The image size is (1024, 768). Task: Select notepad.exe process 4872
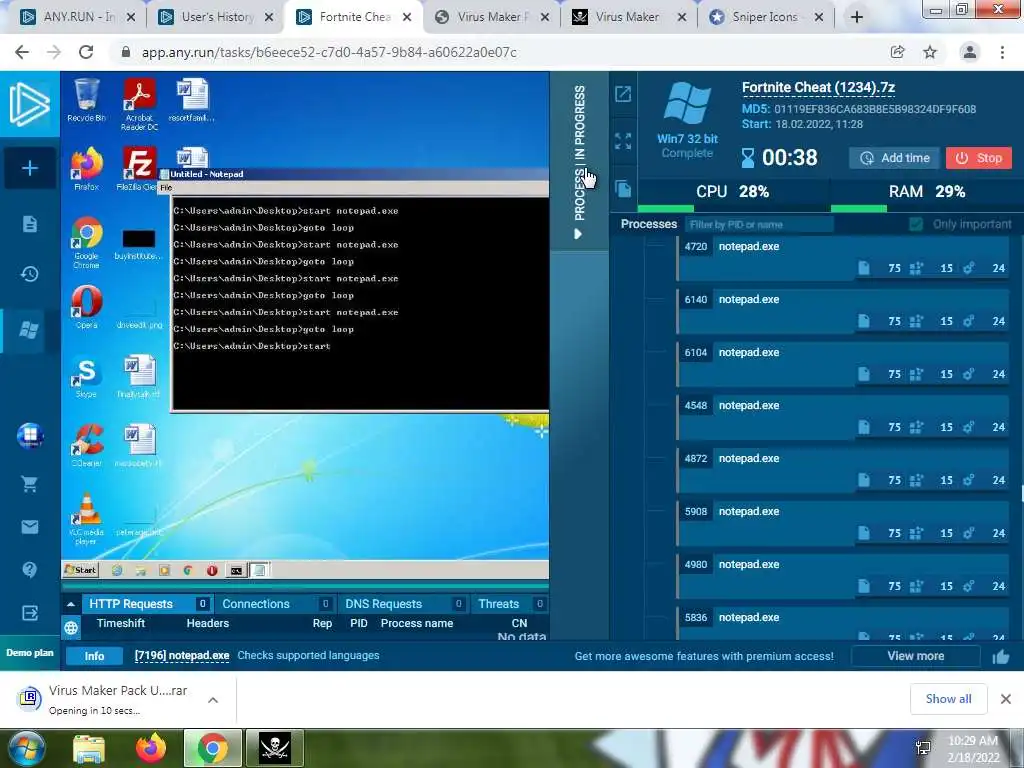[x=843, y=471]
